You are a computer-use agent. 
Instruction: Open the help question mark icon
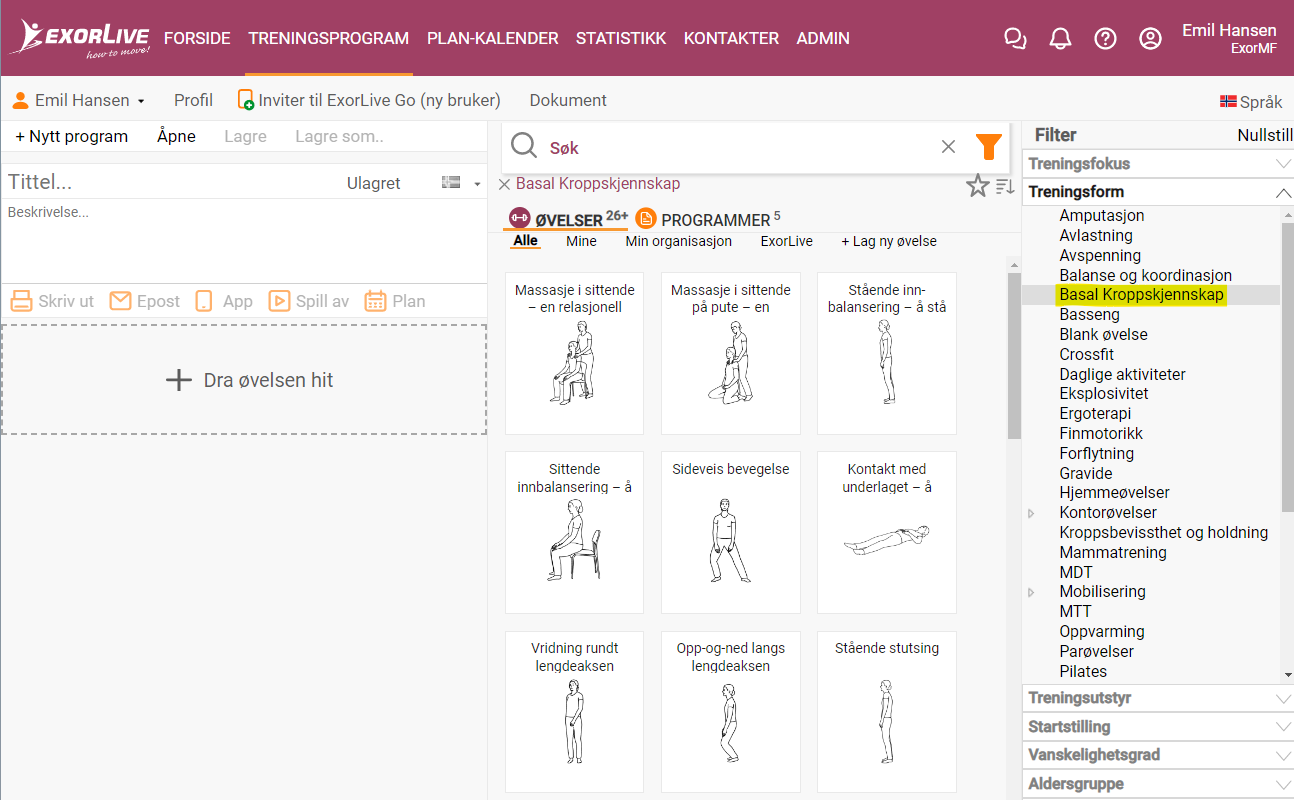click(1105, 39)
